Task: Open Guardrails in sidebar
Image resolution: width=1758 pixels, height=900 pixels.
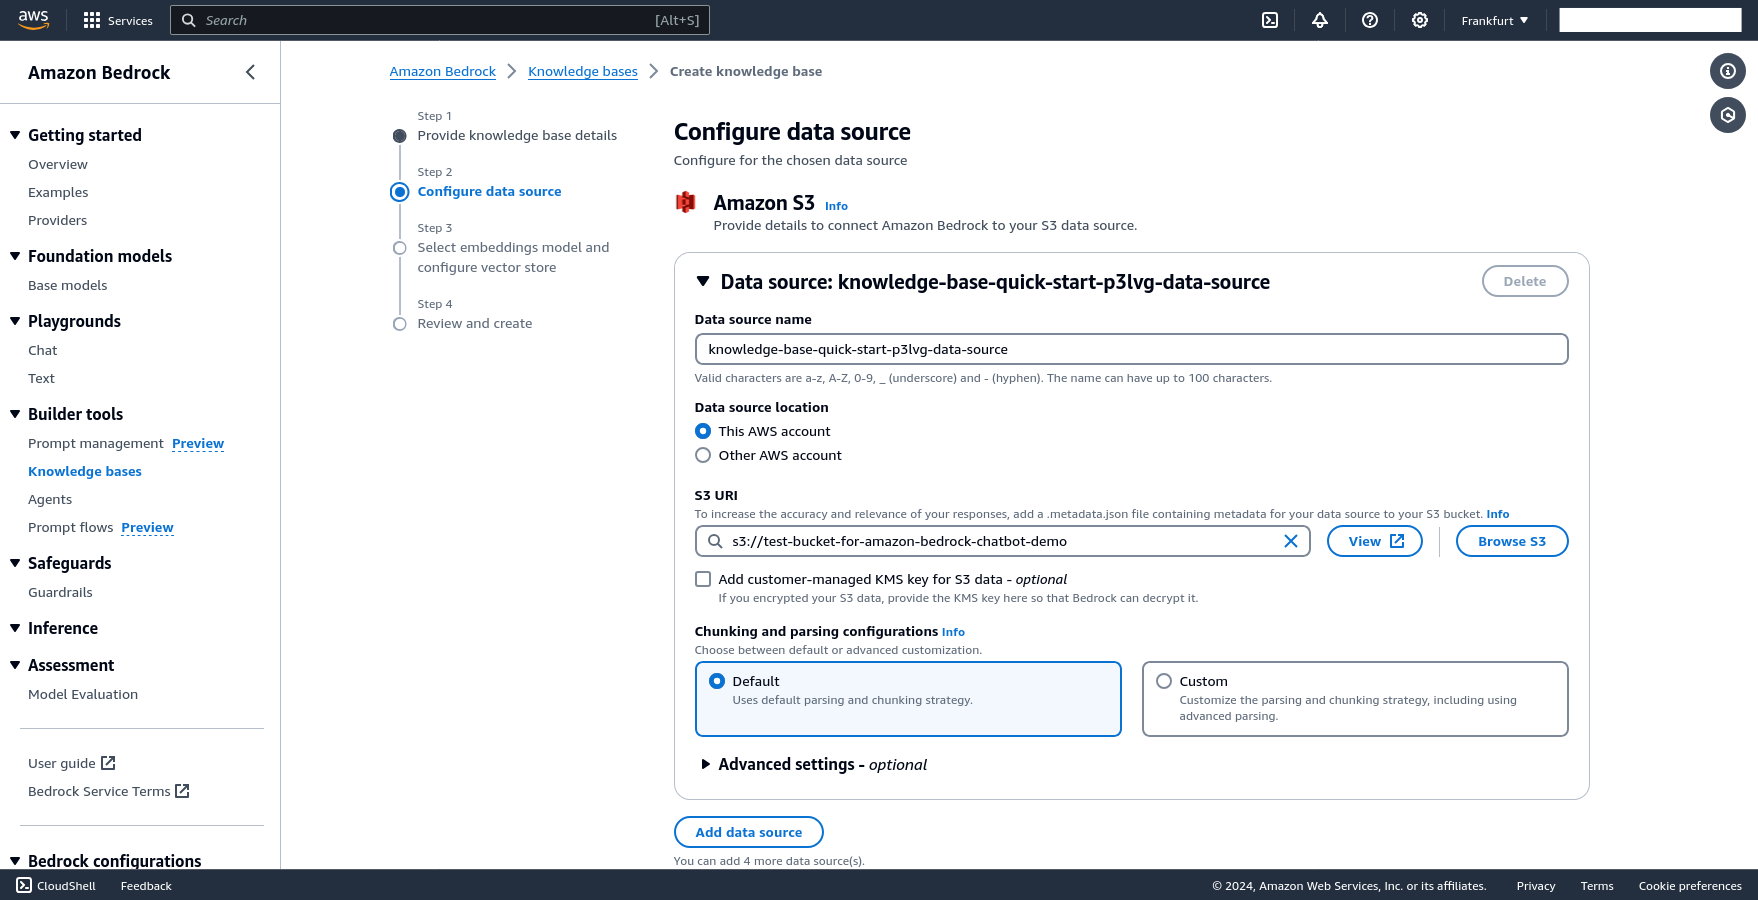Action: pyautogui.click(x=60, y=592)
